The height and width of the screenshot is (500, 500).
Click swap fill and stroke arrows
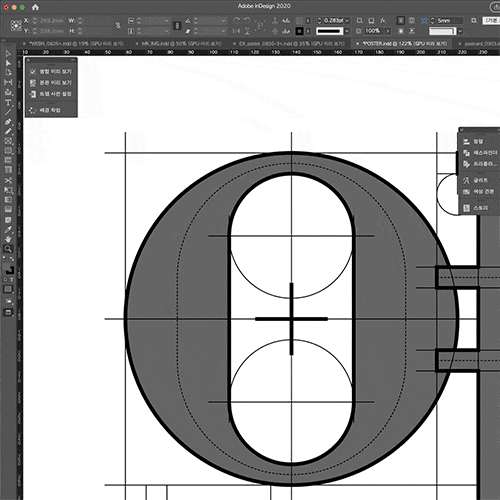pyautogui.click(x=12, y=259)
